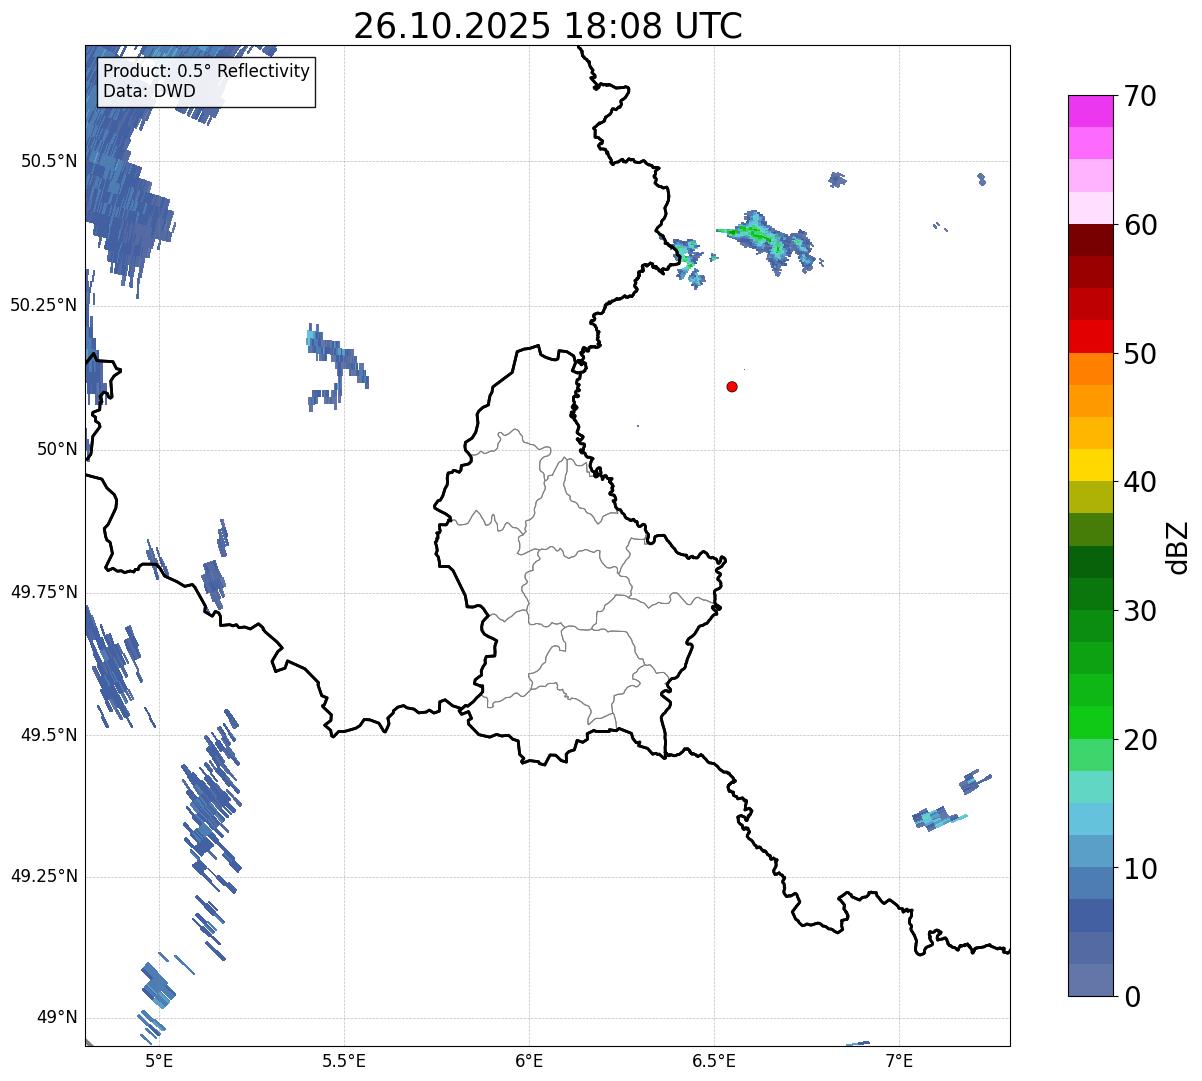Click the 70 tick on colorbar
Screen dimensions: 1202x1081
click(x=1140, y=97)
